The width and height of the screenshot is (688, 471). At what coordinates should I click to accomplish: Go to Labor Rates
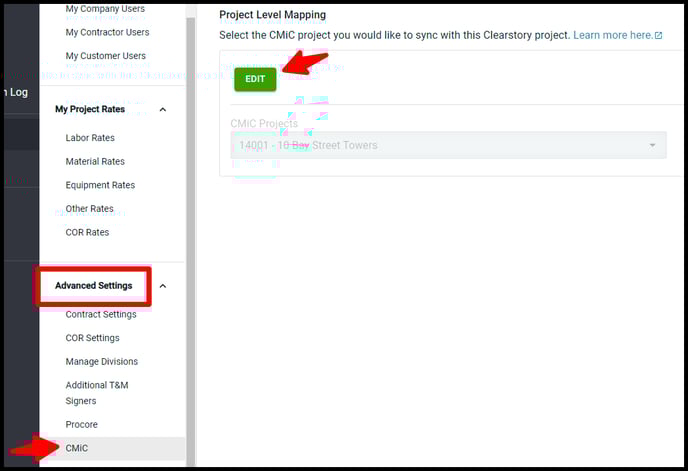(90, 138)
